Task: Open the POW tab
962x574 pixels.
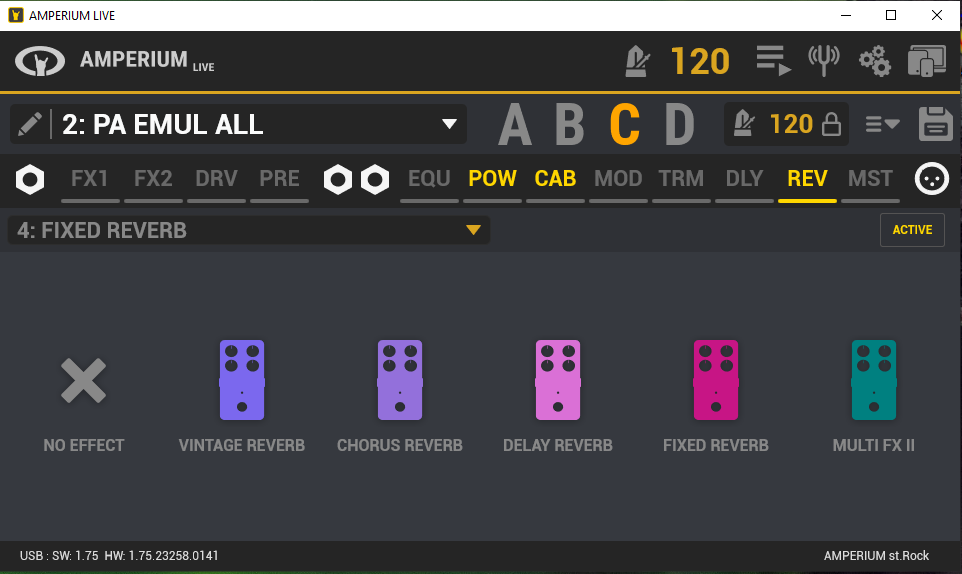Action: pyautogui.click(x=493, y=179)
